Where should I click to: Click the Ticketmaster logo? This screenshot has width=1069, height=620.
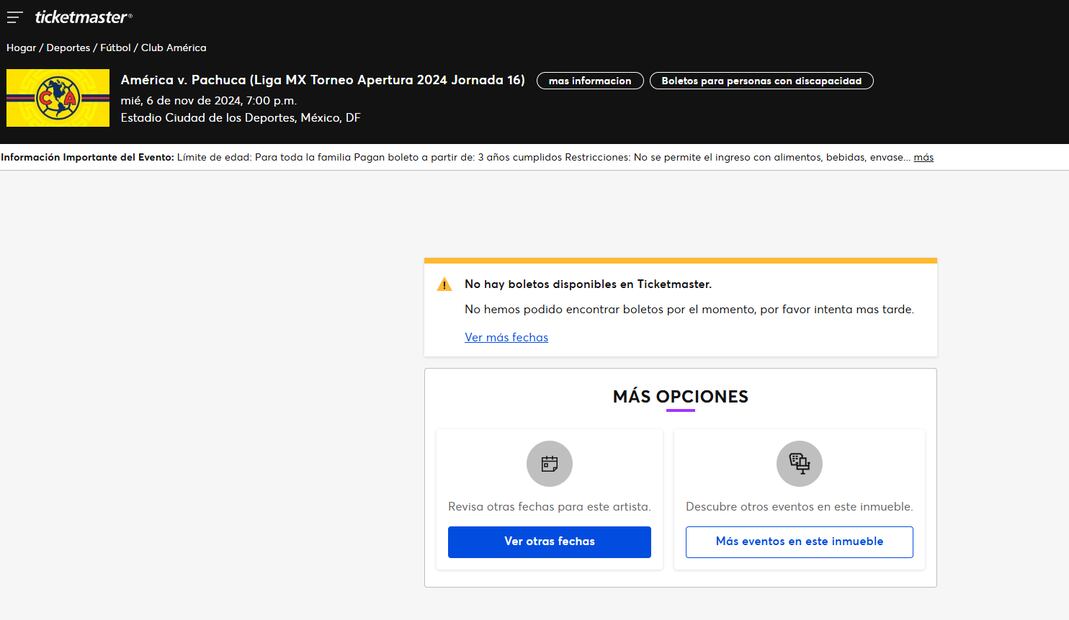click(83, 17)
